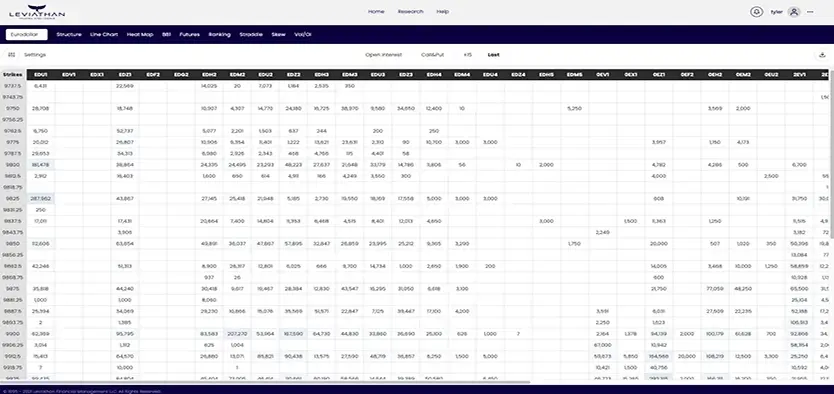Click the EDH2 column header

[209, 75]
